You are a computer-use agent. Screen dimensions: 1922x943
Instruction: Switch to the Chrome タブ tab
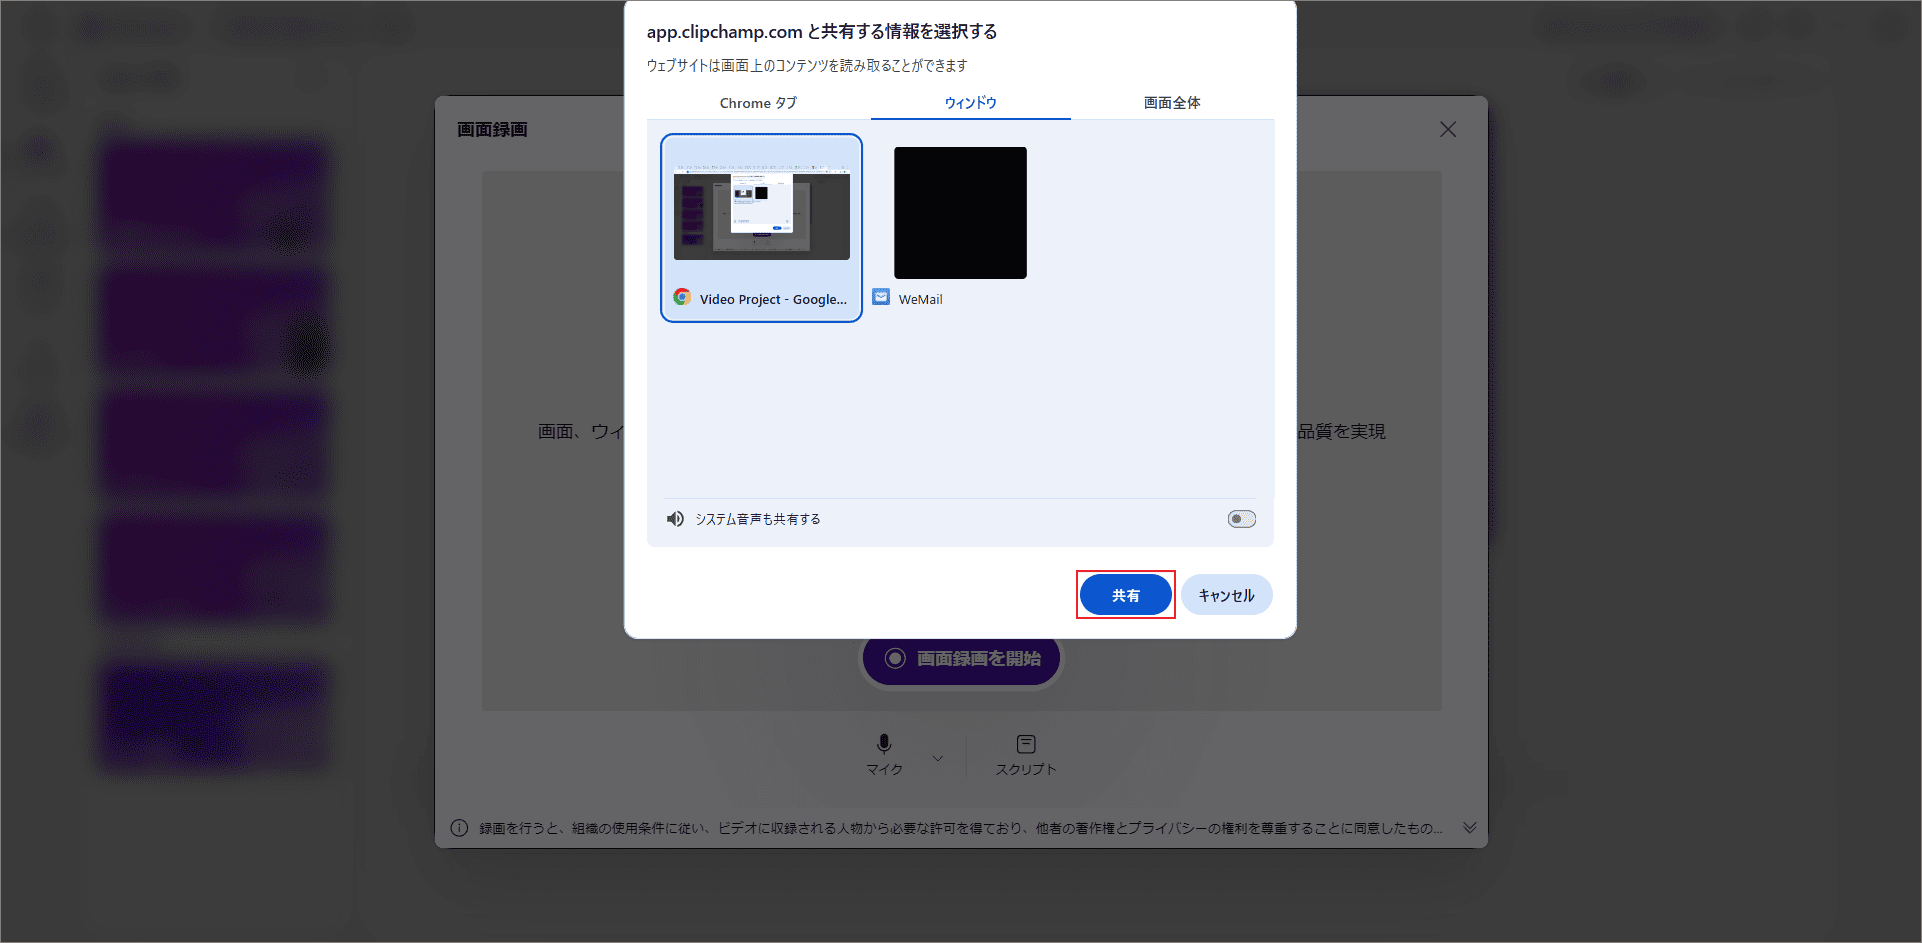coord(758,102)
